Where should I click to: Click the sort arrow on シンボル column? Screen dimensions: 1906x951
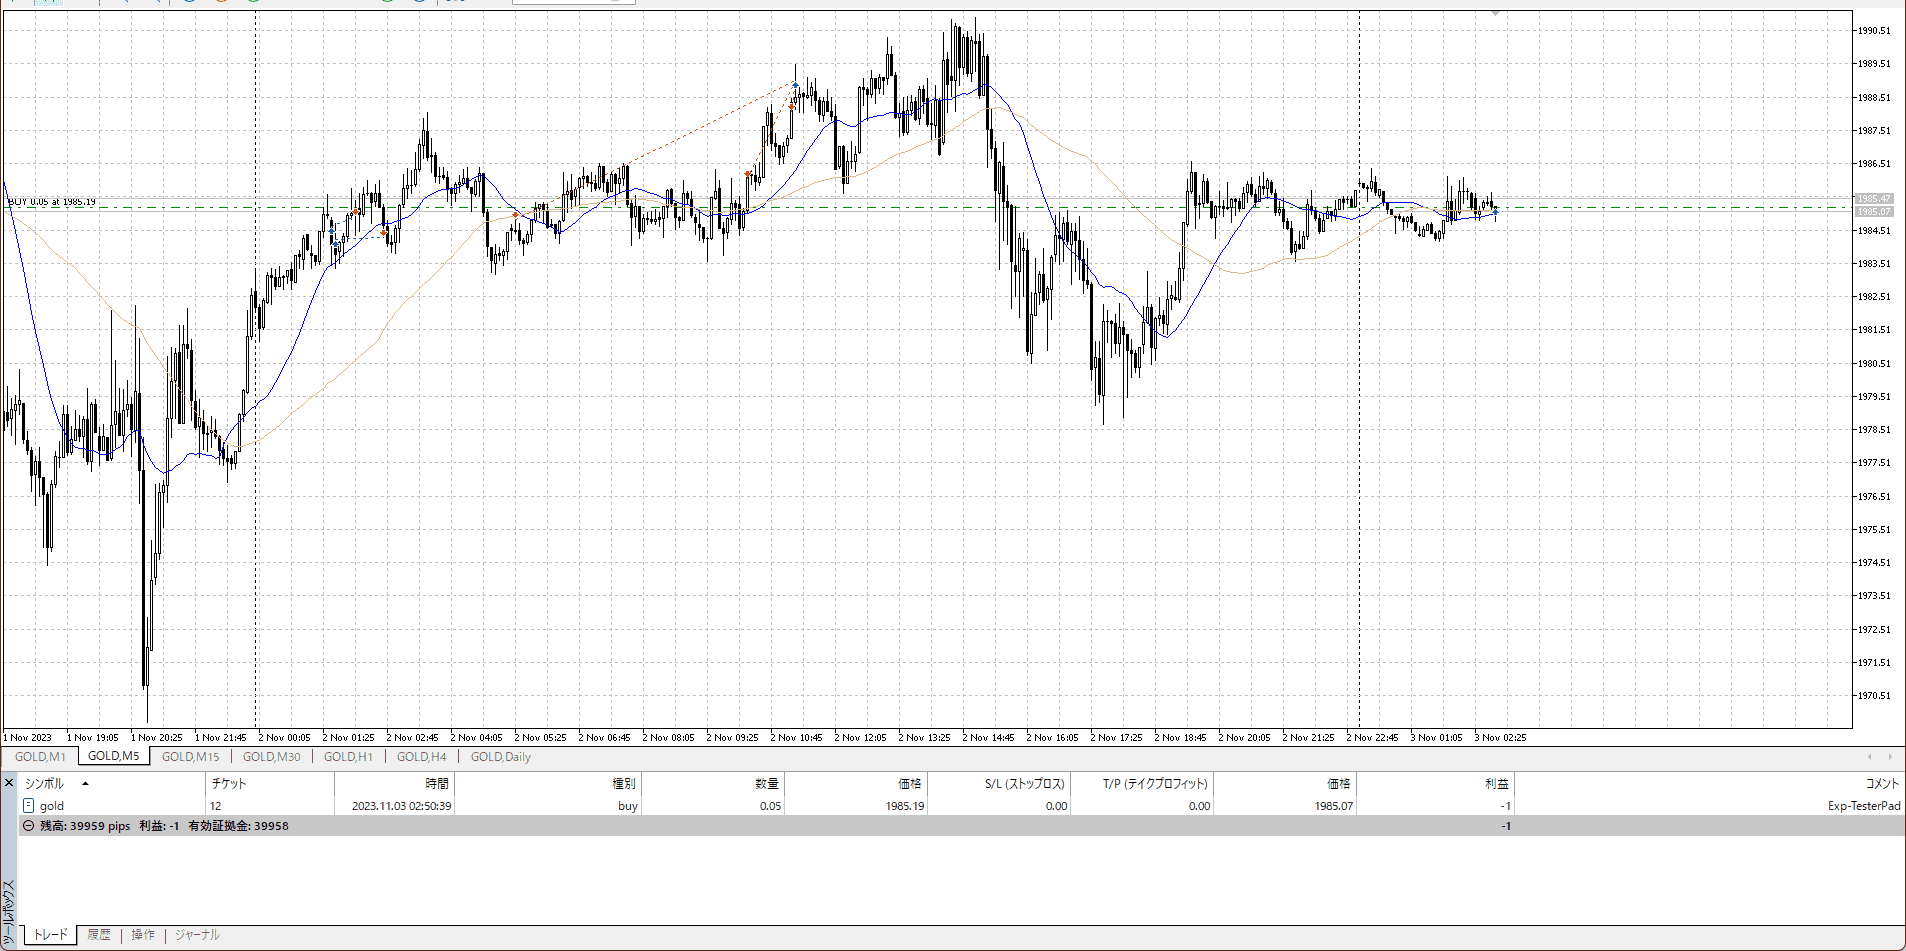[85, 784]
